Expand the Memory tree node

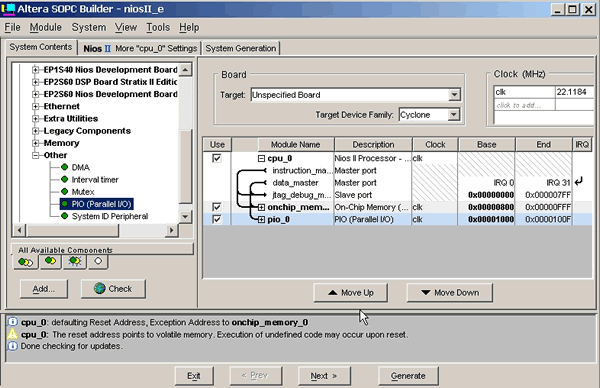click(x=36, y=143)
